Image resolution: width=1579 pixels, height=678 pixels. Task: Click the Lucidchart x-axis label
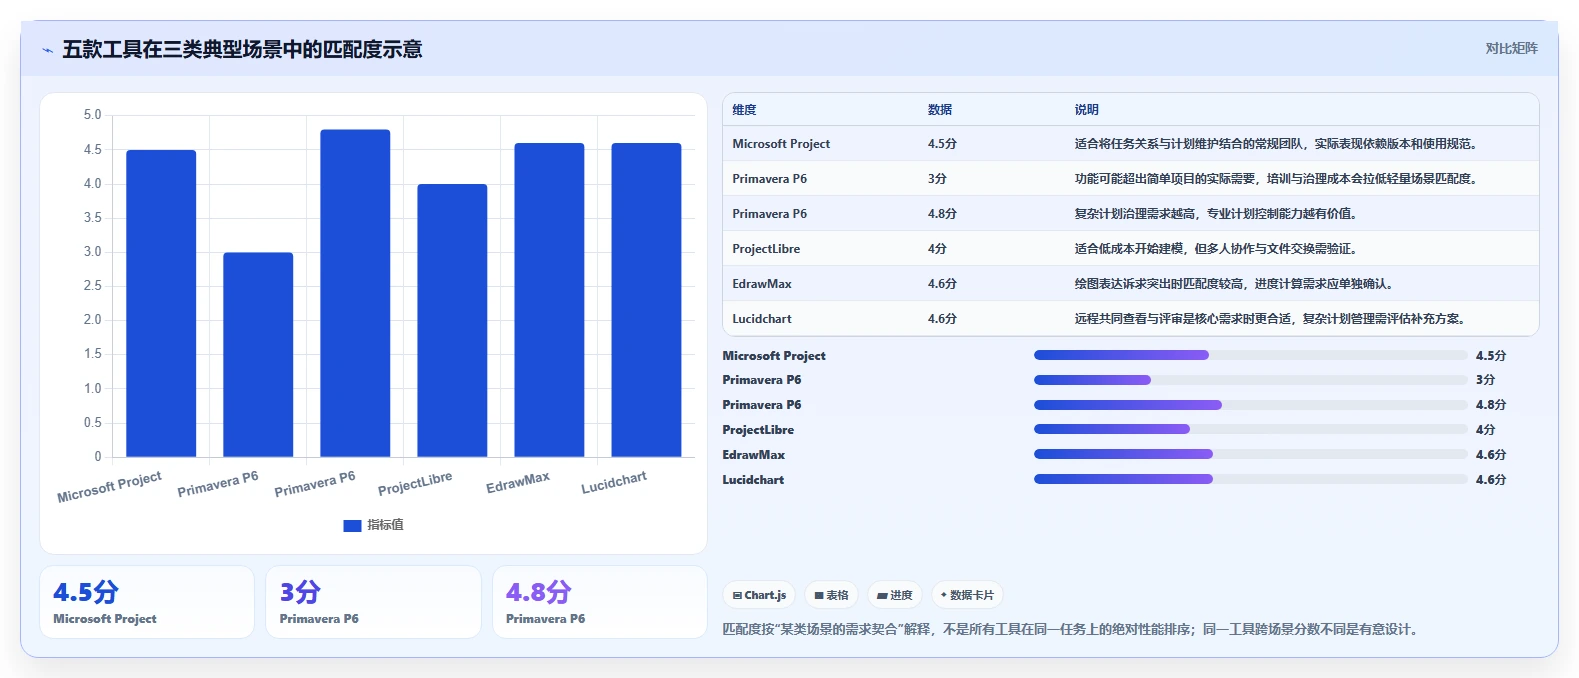tap(614, 483)
